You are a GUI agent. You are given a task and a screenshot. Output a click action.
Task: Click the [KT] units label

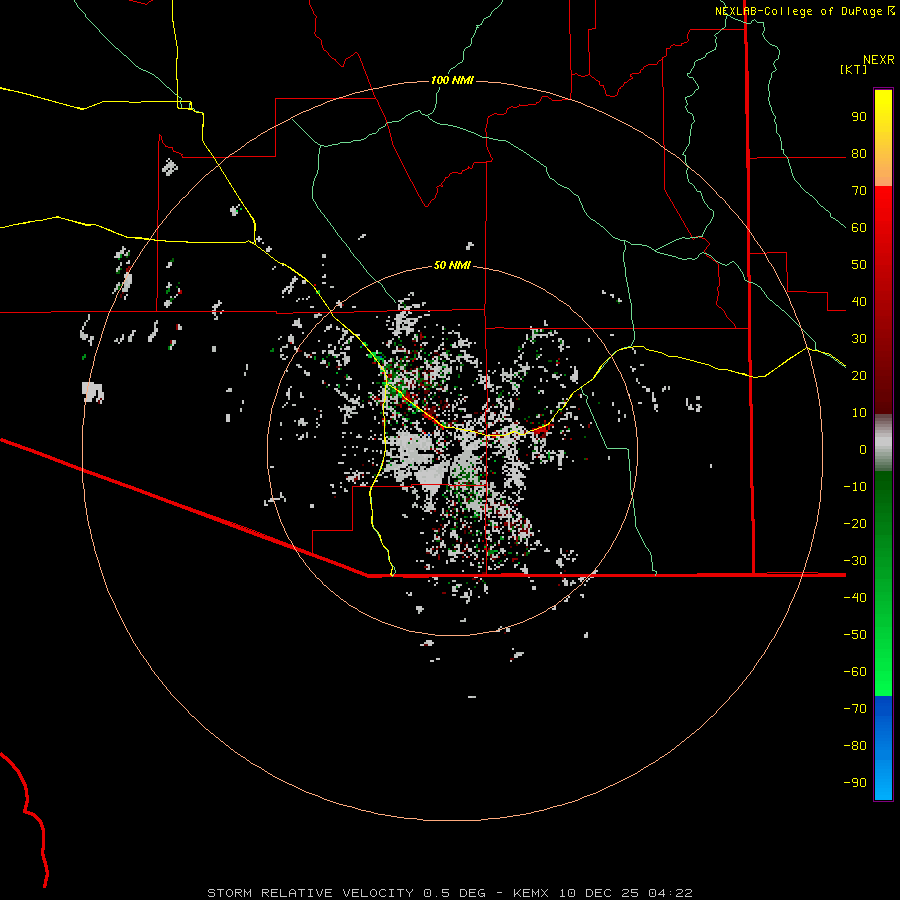854,69
